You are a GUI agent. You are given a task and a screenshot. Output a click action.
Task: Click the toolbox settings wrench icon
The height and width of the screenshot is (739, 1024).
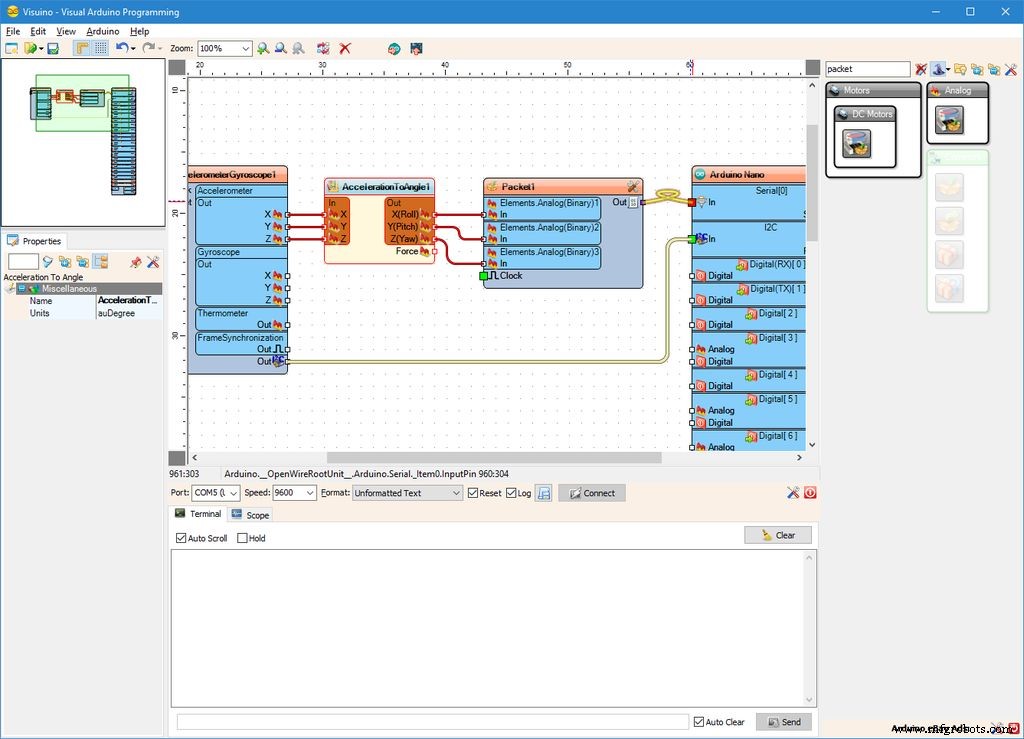[x=1011, y=69]
